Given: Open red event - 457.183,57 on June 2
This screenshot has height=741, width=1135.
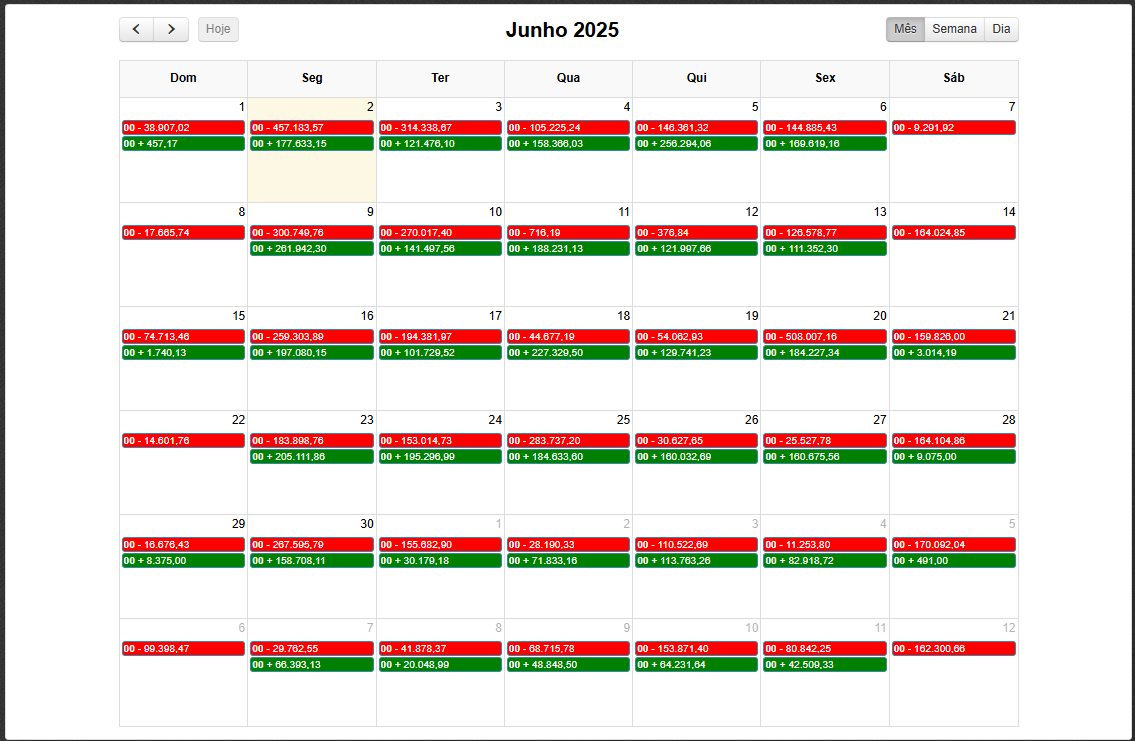Looking at the screenshot, I should pyautogui.click(x=311, y=128).
